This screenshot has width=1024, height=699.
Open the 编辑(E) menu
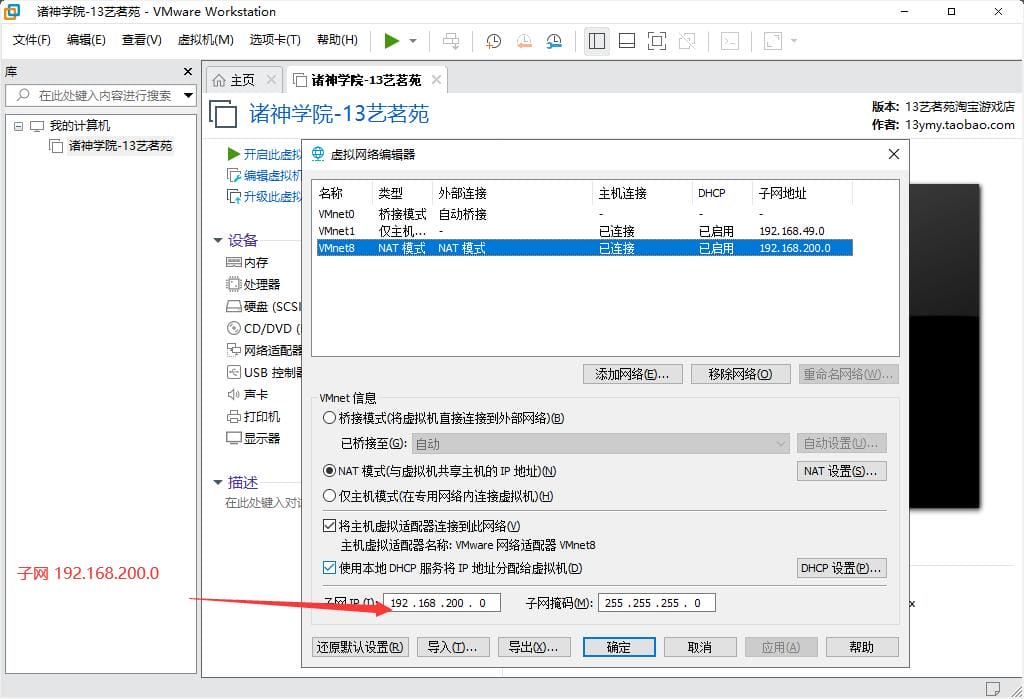click(x=86, y=40)
